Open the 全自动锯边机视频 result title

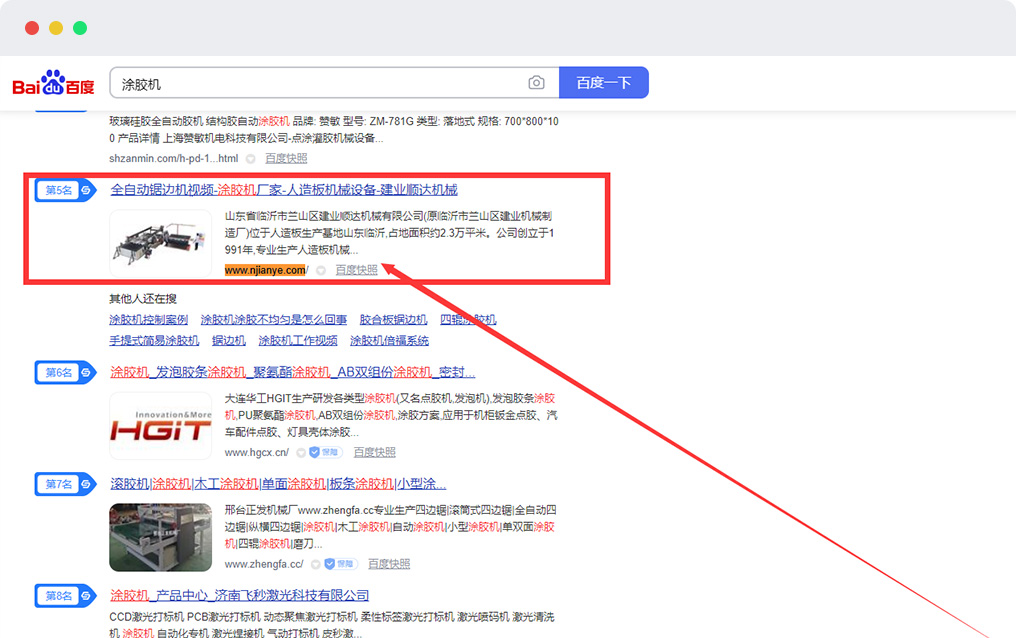(284, 190)
